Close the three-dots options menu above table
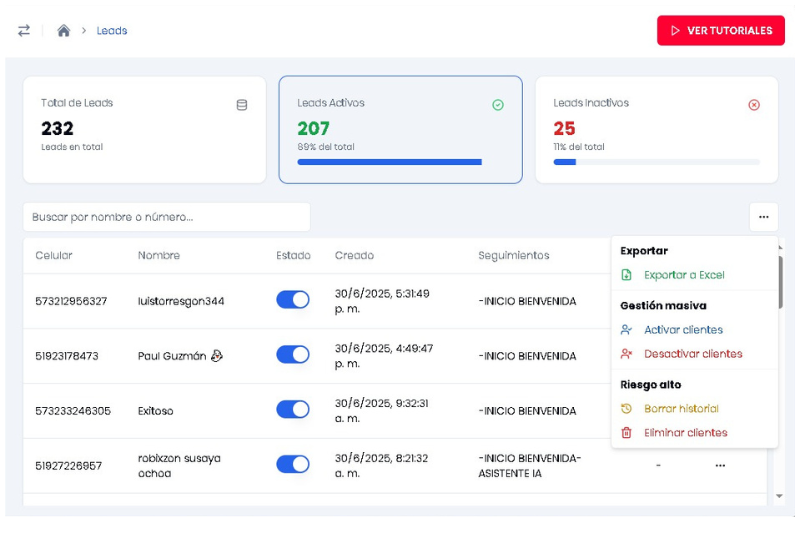800x534 pixels. click(x=763, y=217)
